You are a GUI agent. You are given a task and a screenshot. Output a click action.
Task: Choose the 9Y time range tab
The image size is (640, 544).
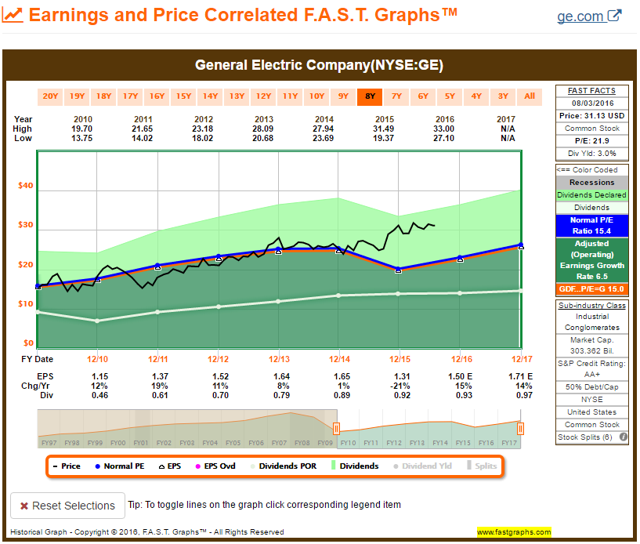point(343,97)
